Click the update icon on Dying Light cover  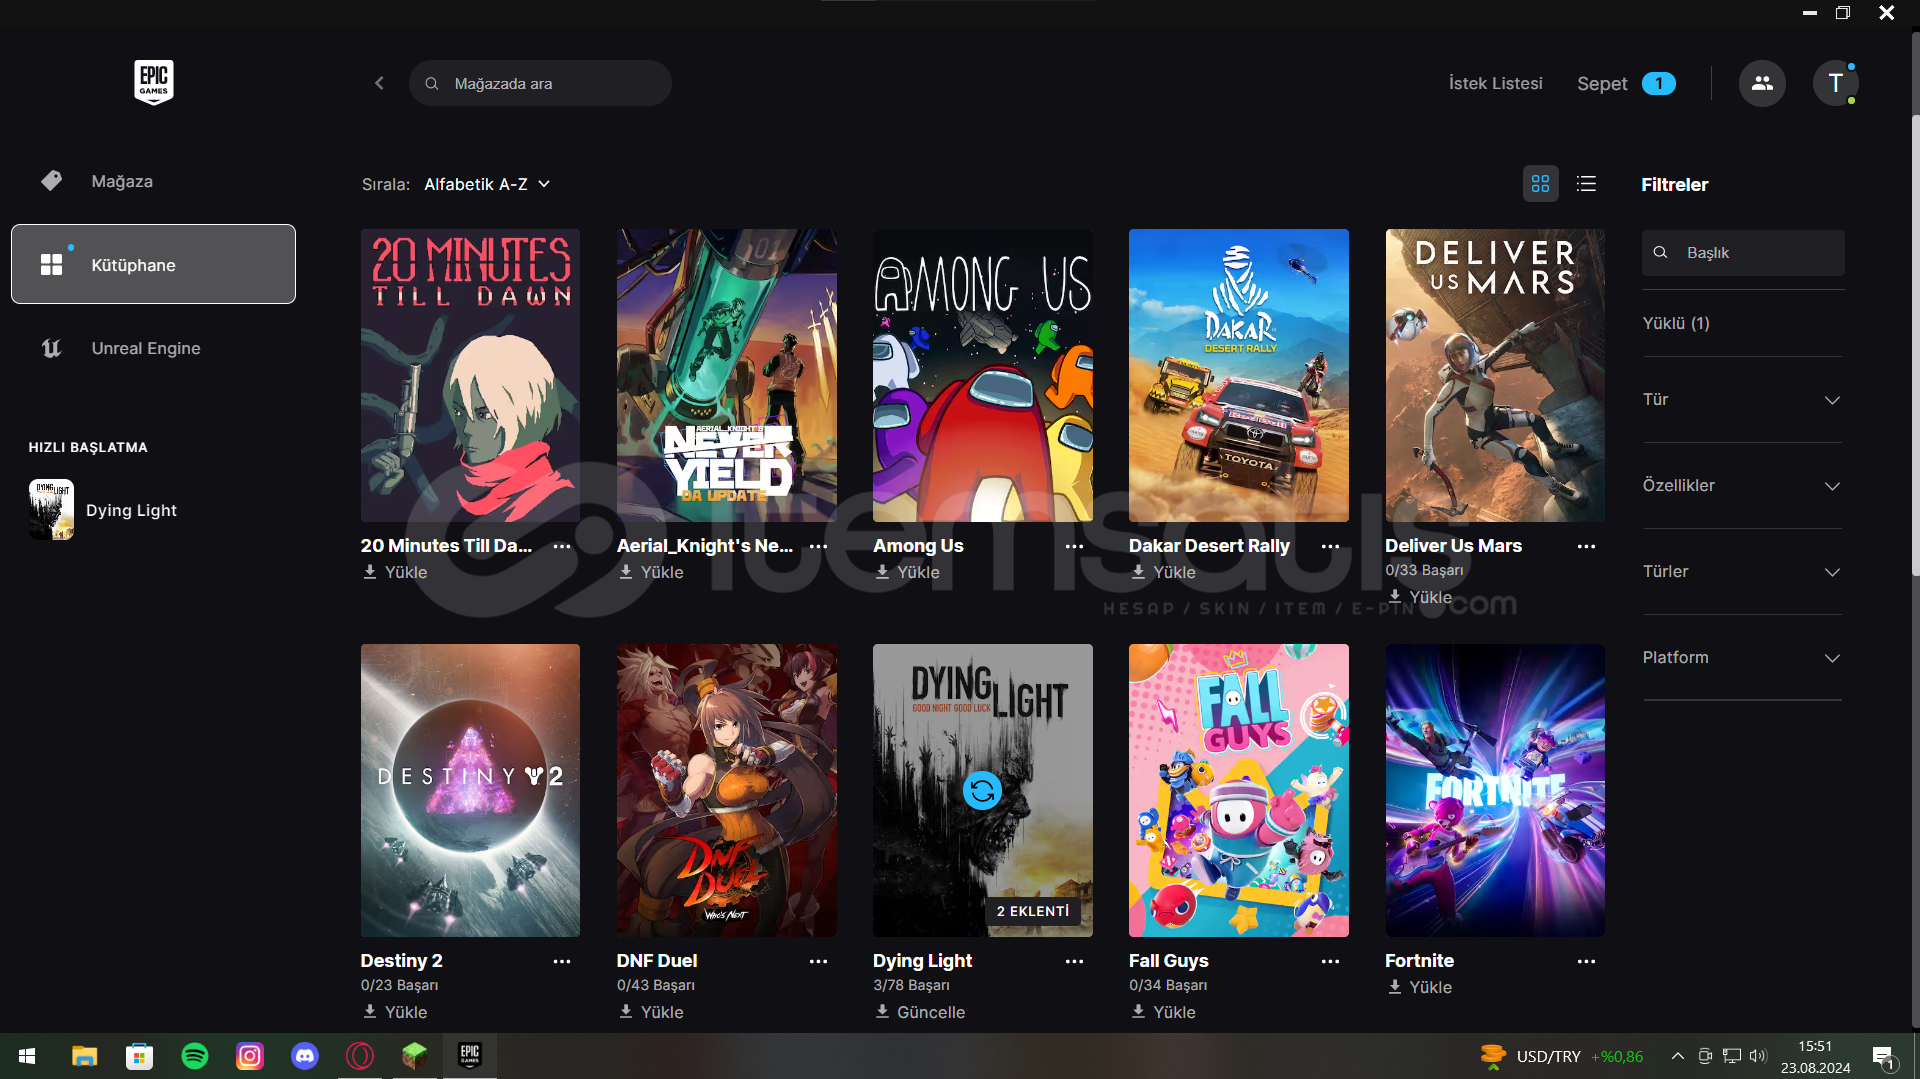coord(982,790)
